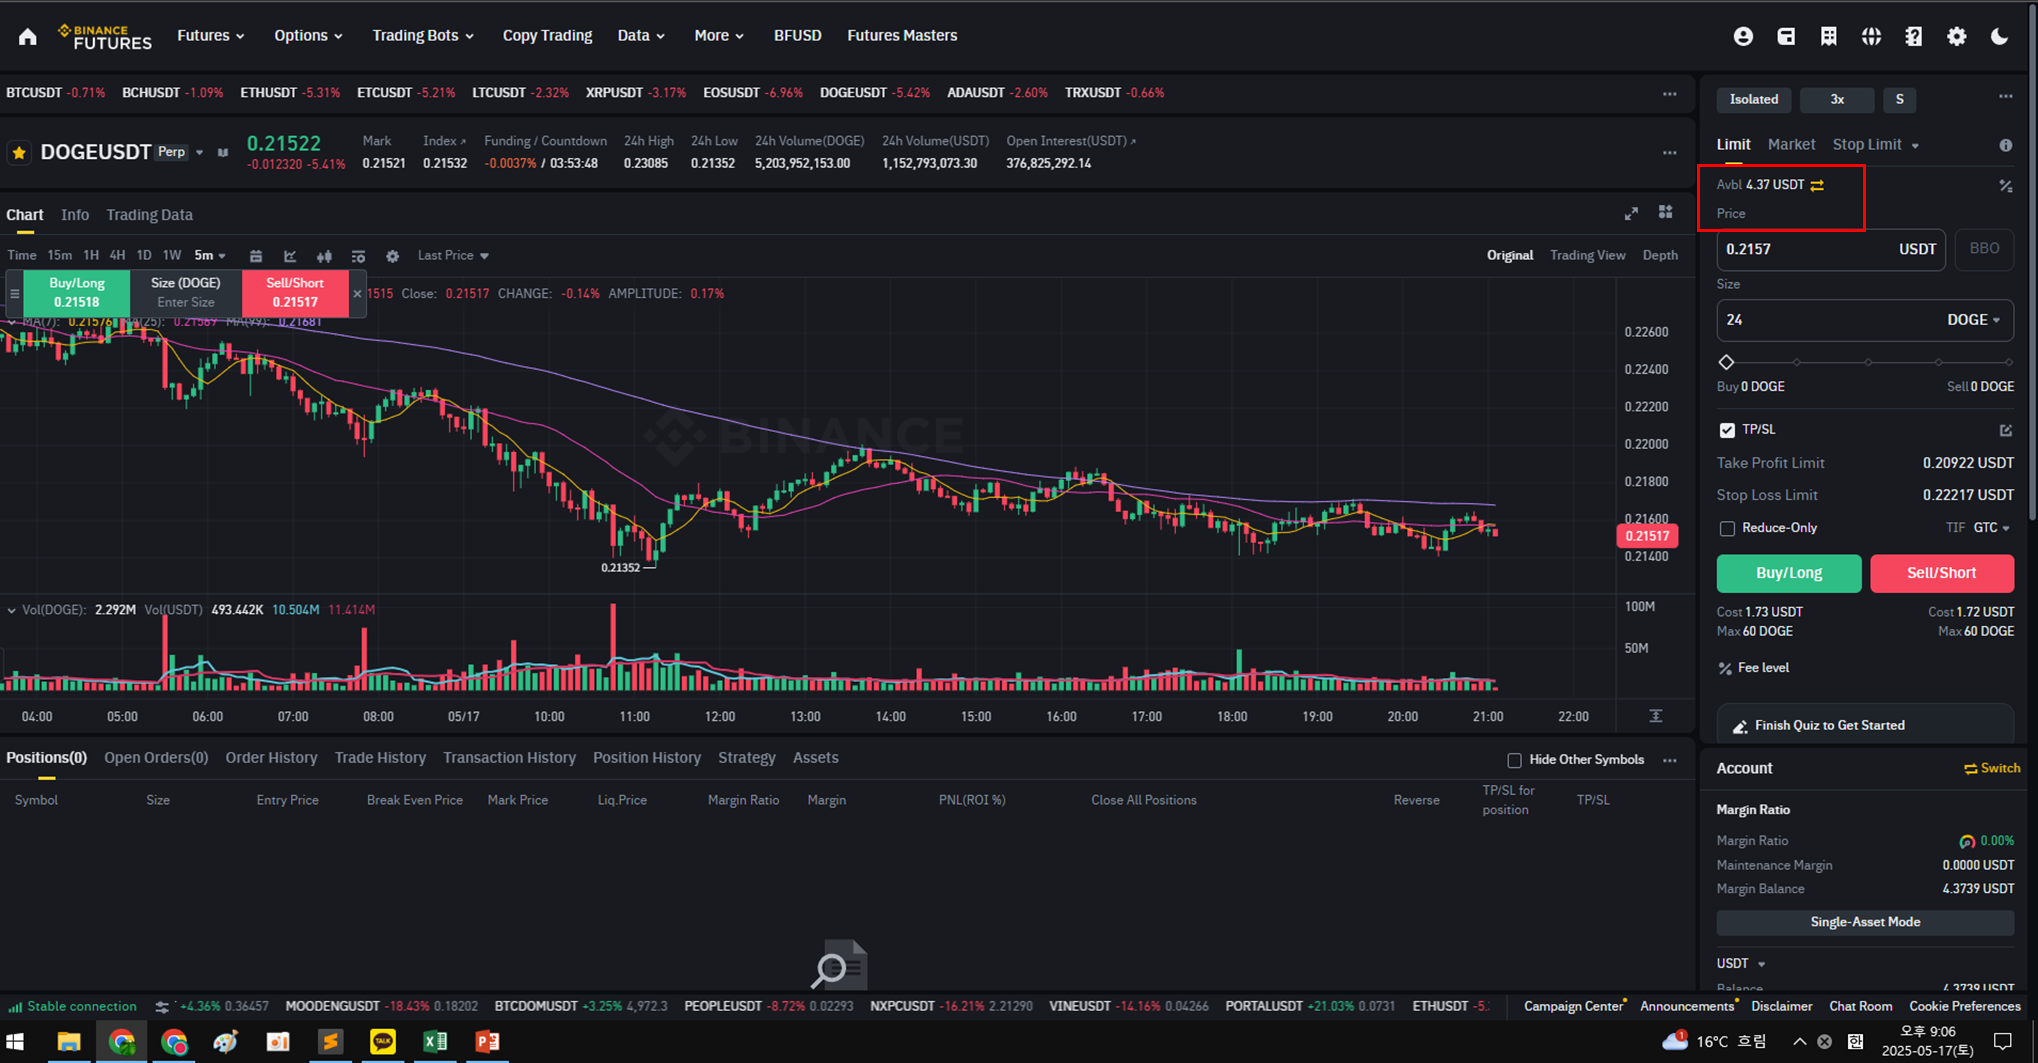
Task: Open the bottom ticker filter settings icon
Action: (162, 1006)
